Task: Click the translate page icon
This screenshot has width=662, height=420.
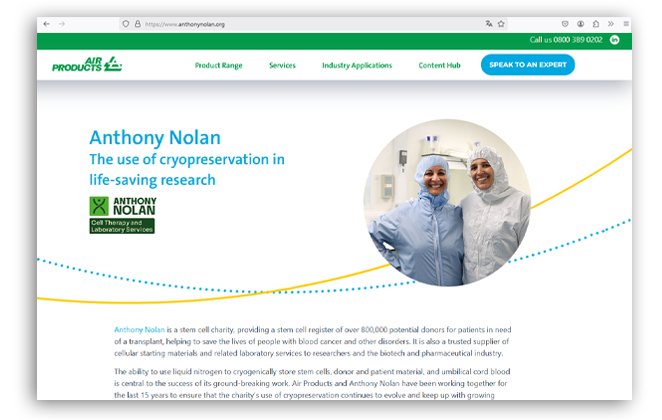Action: pyautogui.click(x=489, y=24)
